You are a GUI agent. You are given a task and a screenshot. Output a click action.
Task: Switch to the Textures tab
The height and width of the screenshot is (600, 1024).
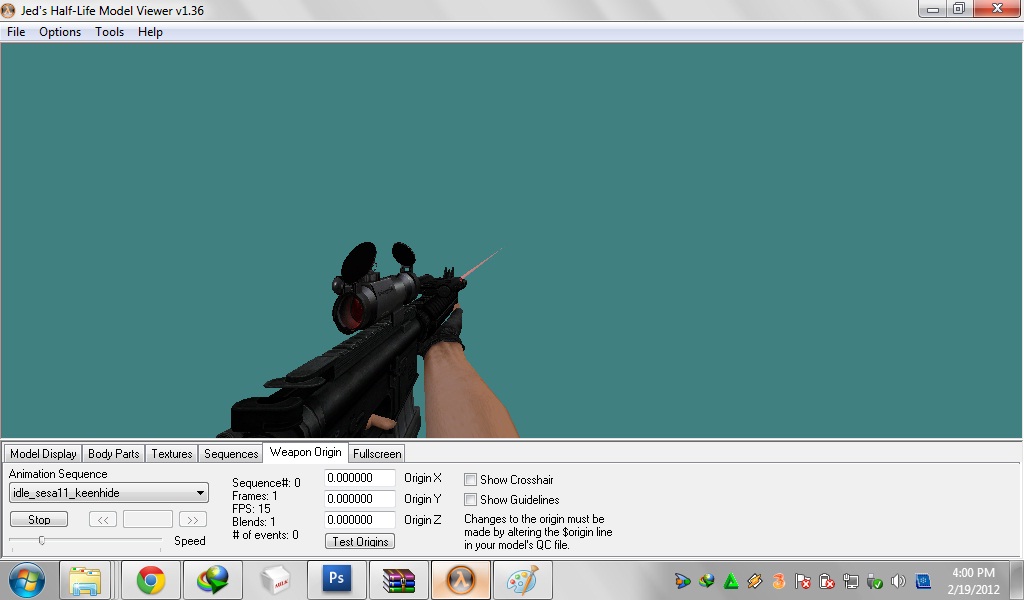coord(172,454)
